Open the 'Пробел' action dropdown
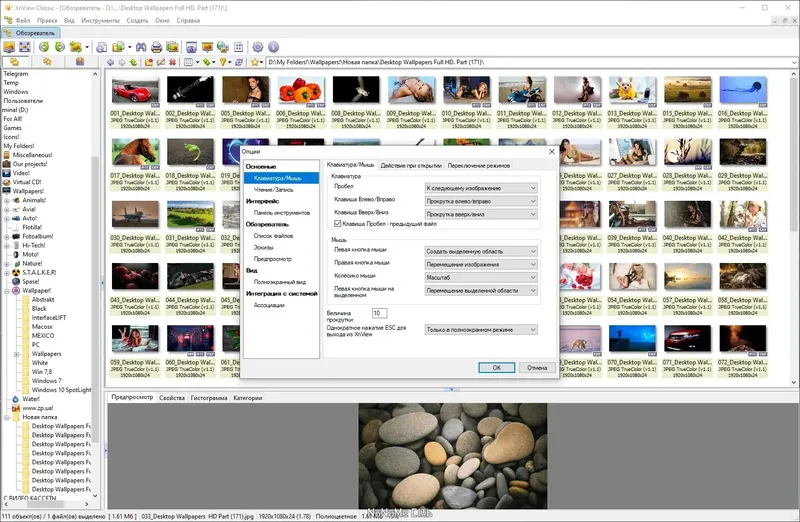800x522 pixels. 481,188
